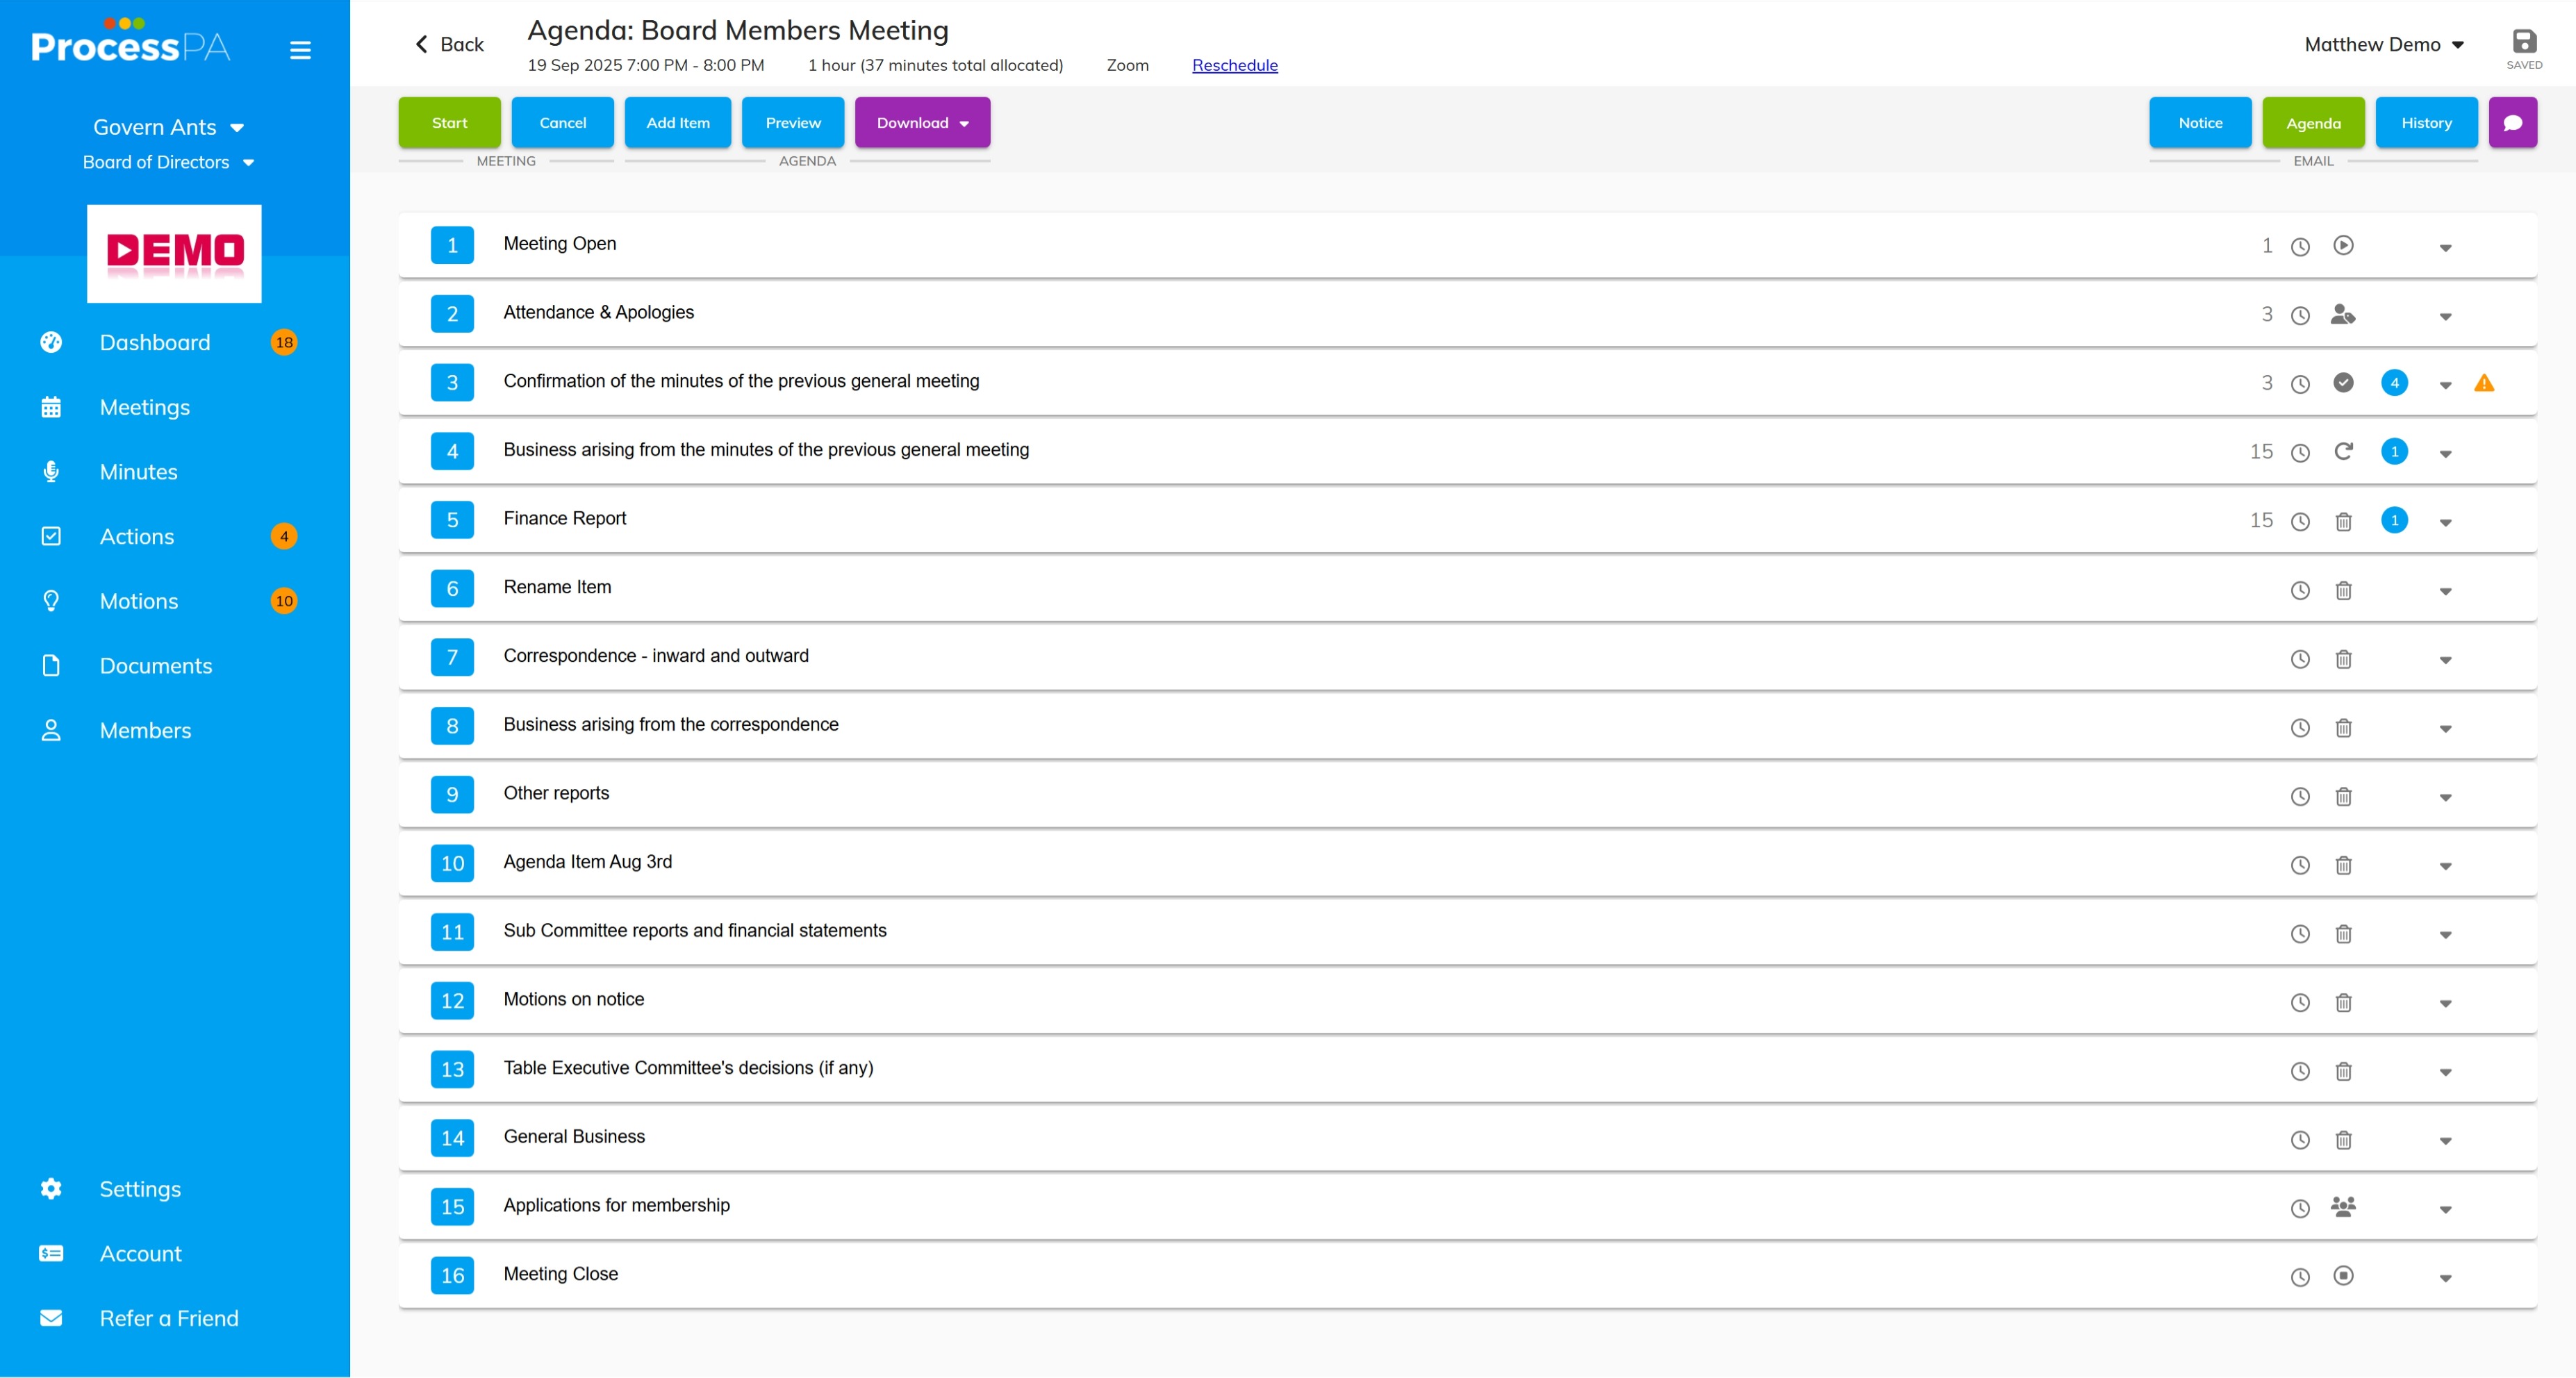Click the blue 4 badge on item 3
Image resolution: width=2576 pixels, height=1378 pixels.
(x=2393, y=383)
